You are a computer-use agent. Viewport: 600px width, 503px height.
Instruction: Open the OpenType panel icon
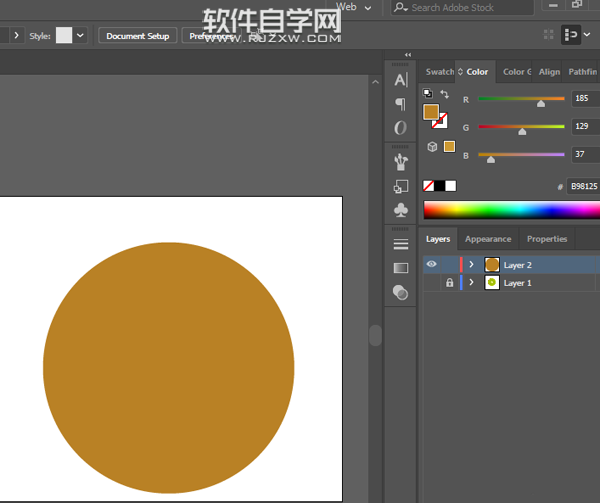pyautogui.click(x=400, y=128)
